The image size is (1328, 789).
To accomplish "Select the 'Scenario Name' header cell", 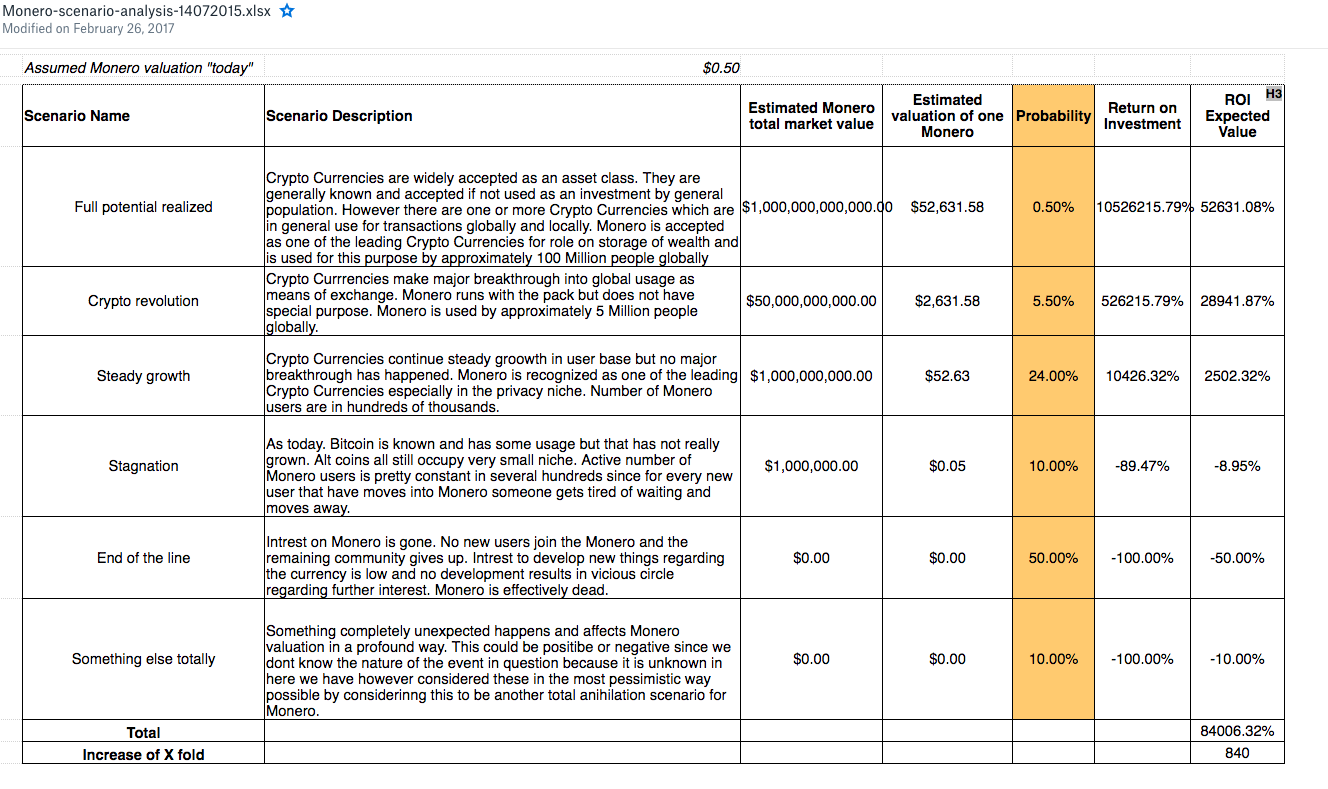I will 143,116.
